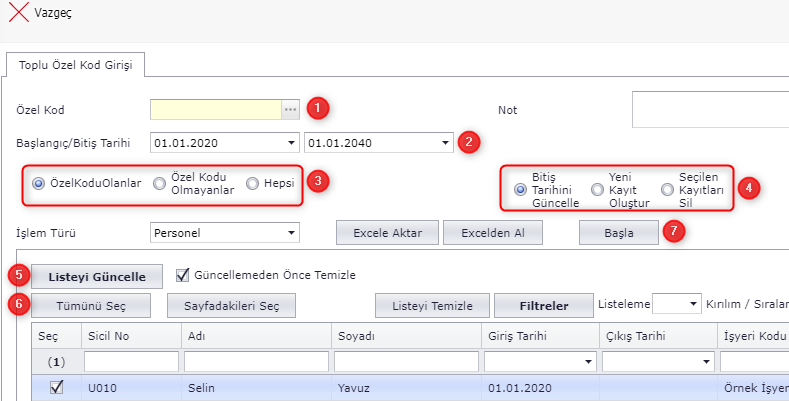
Task: Select Bitiş Tarihini Güncelle radio option
Action: 520,189
